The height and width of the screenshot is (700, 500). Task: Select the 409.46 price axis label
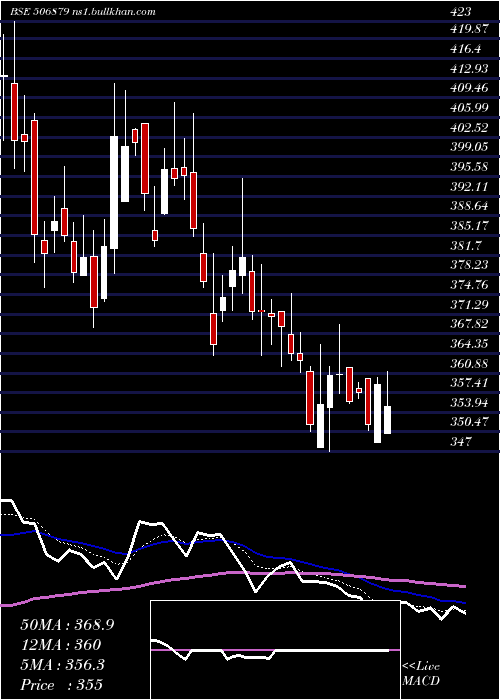pos(469,88)
